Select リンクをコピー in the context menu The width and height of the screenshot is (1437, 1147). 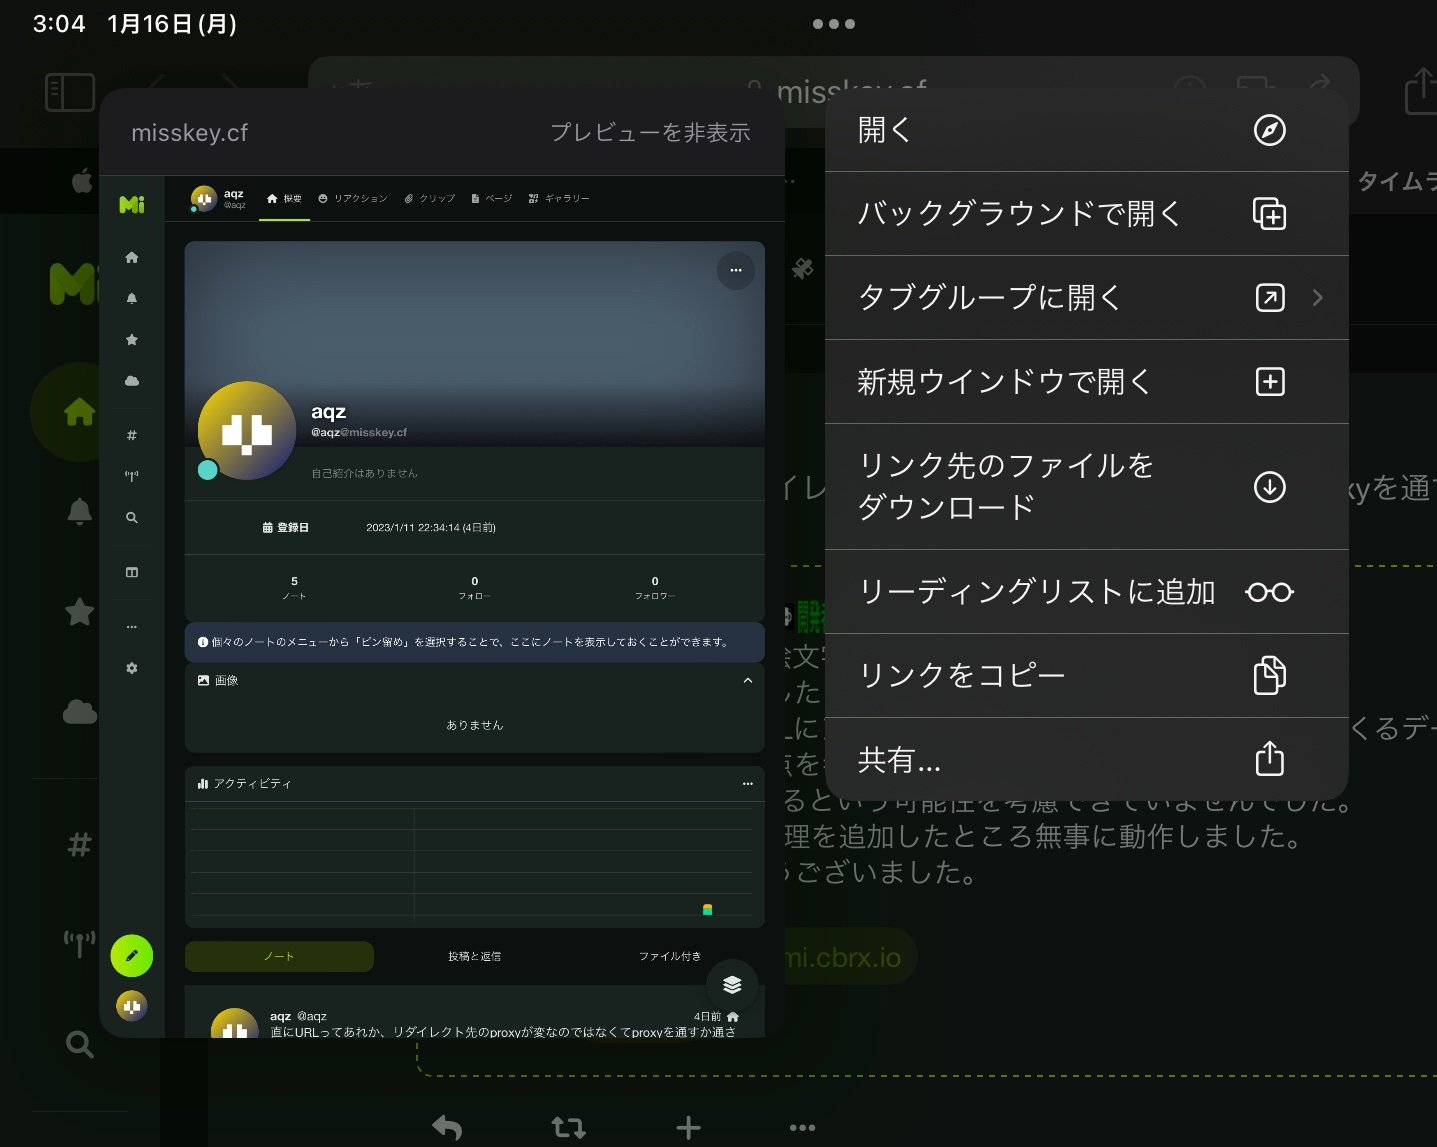(x=961, y=675)
